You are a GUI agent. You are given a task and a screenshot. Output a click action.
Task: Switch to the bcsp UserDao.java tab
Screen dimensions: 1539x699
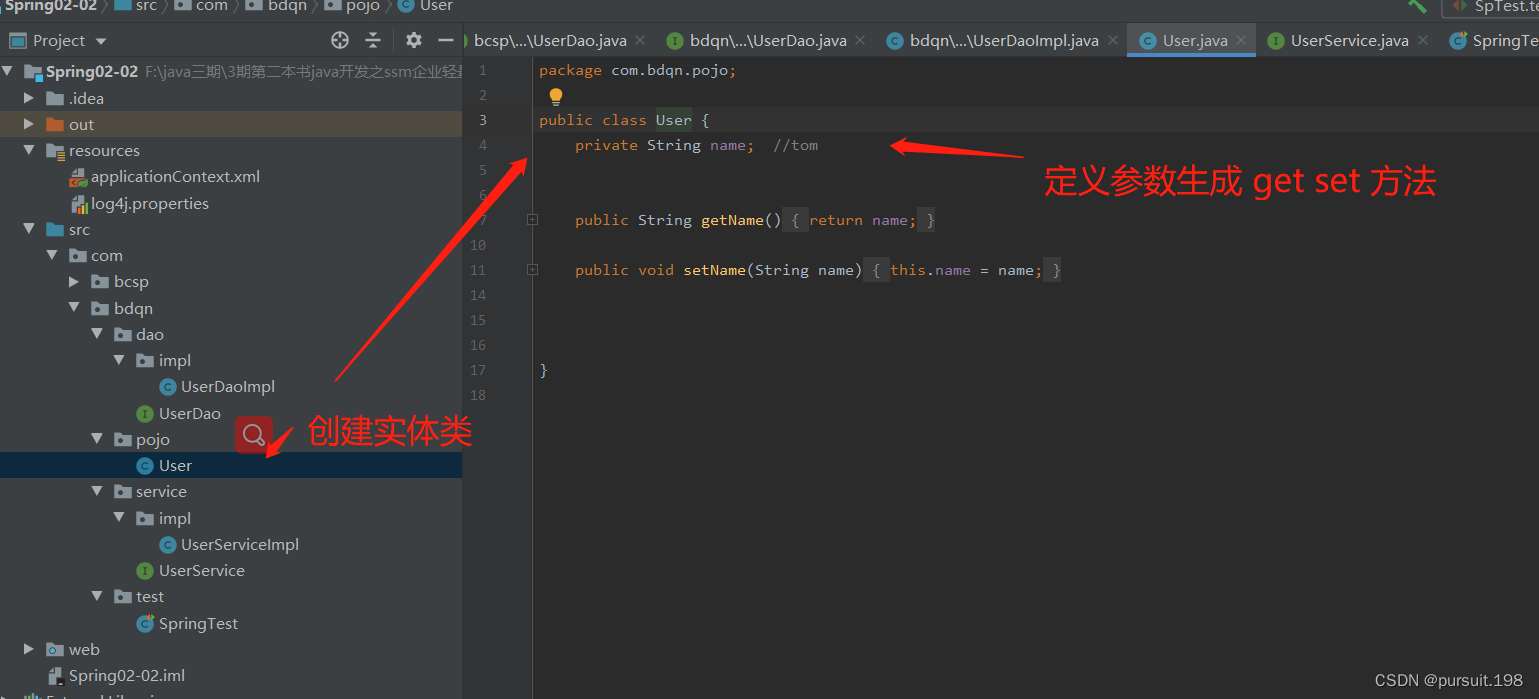click(550, 40)
